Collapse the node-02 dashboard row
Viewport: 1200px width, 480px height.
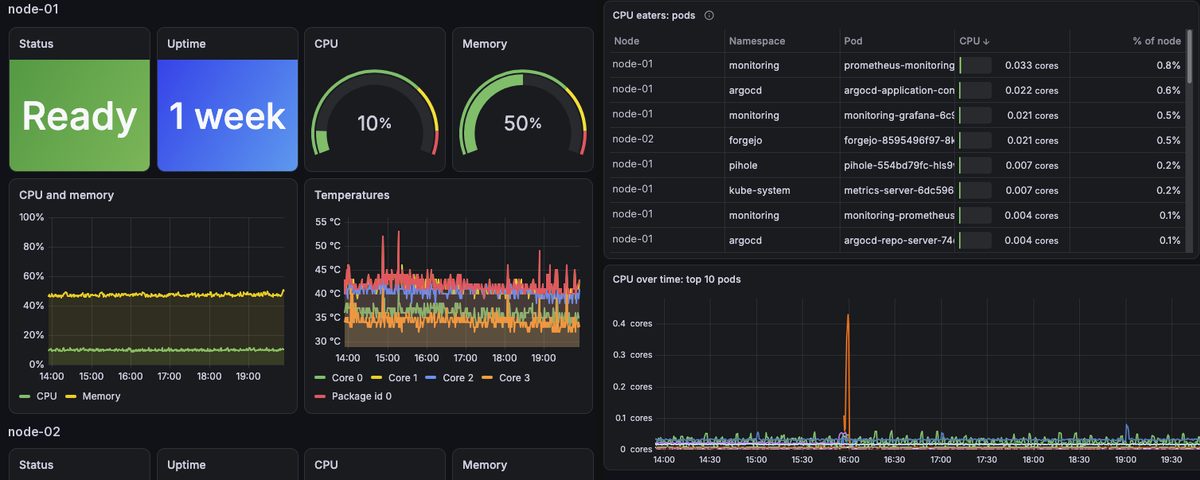click(x=35, y=432)
